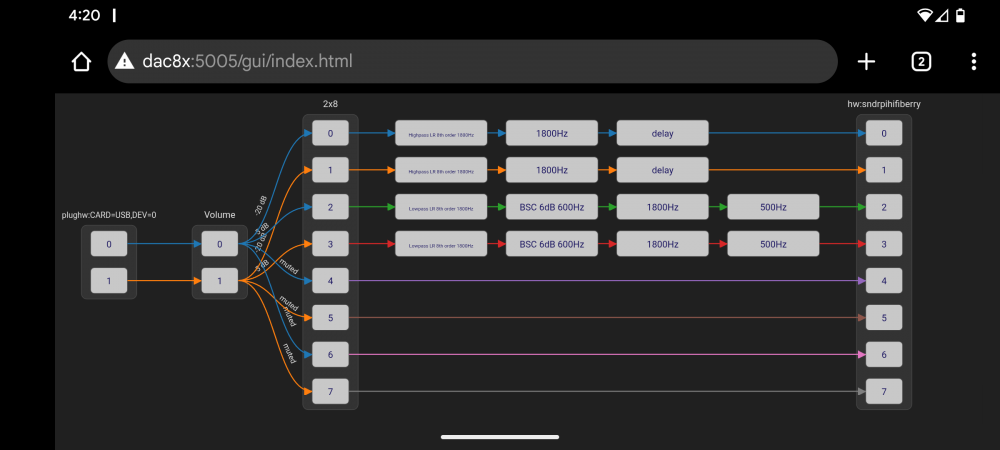This screenshot has width=1000, height=450.
Task: Select the Highpass LR filter on channel 0
Action: [x=441, y=133]
